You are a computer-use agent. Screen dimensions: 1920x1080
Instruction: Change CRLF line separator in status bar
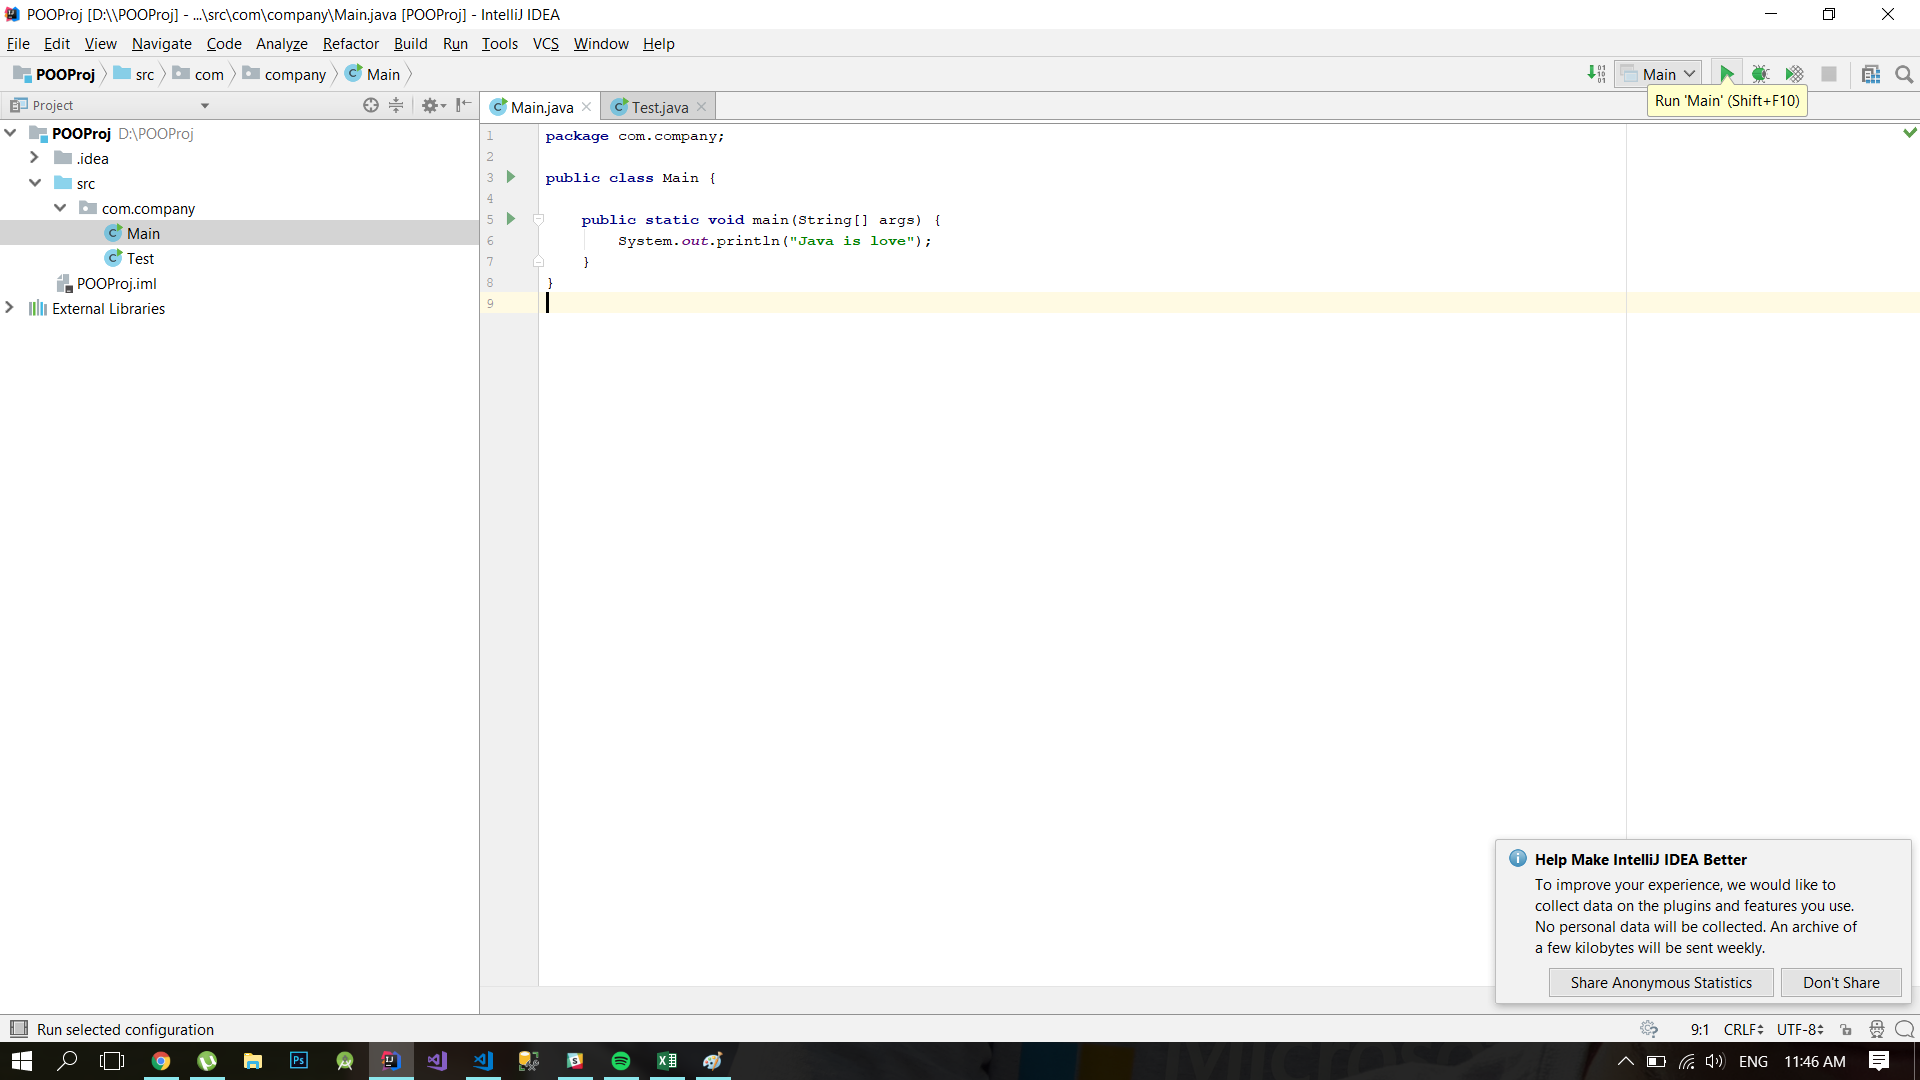pyautogui.click(x=1743, y=1029)
